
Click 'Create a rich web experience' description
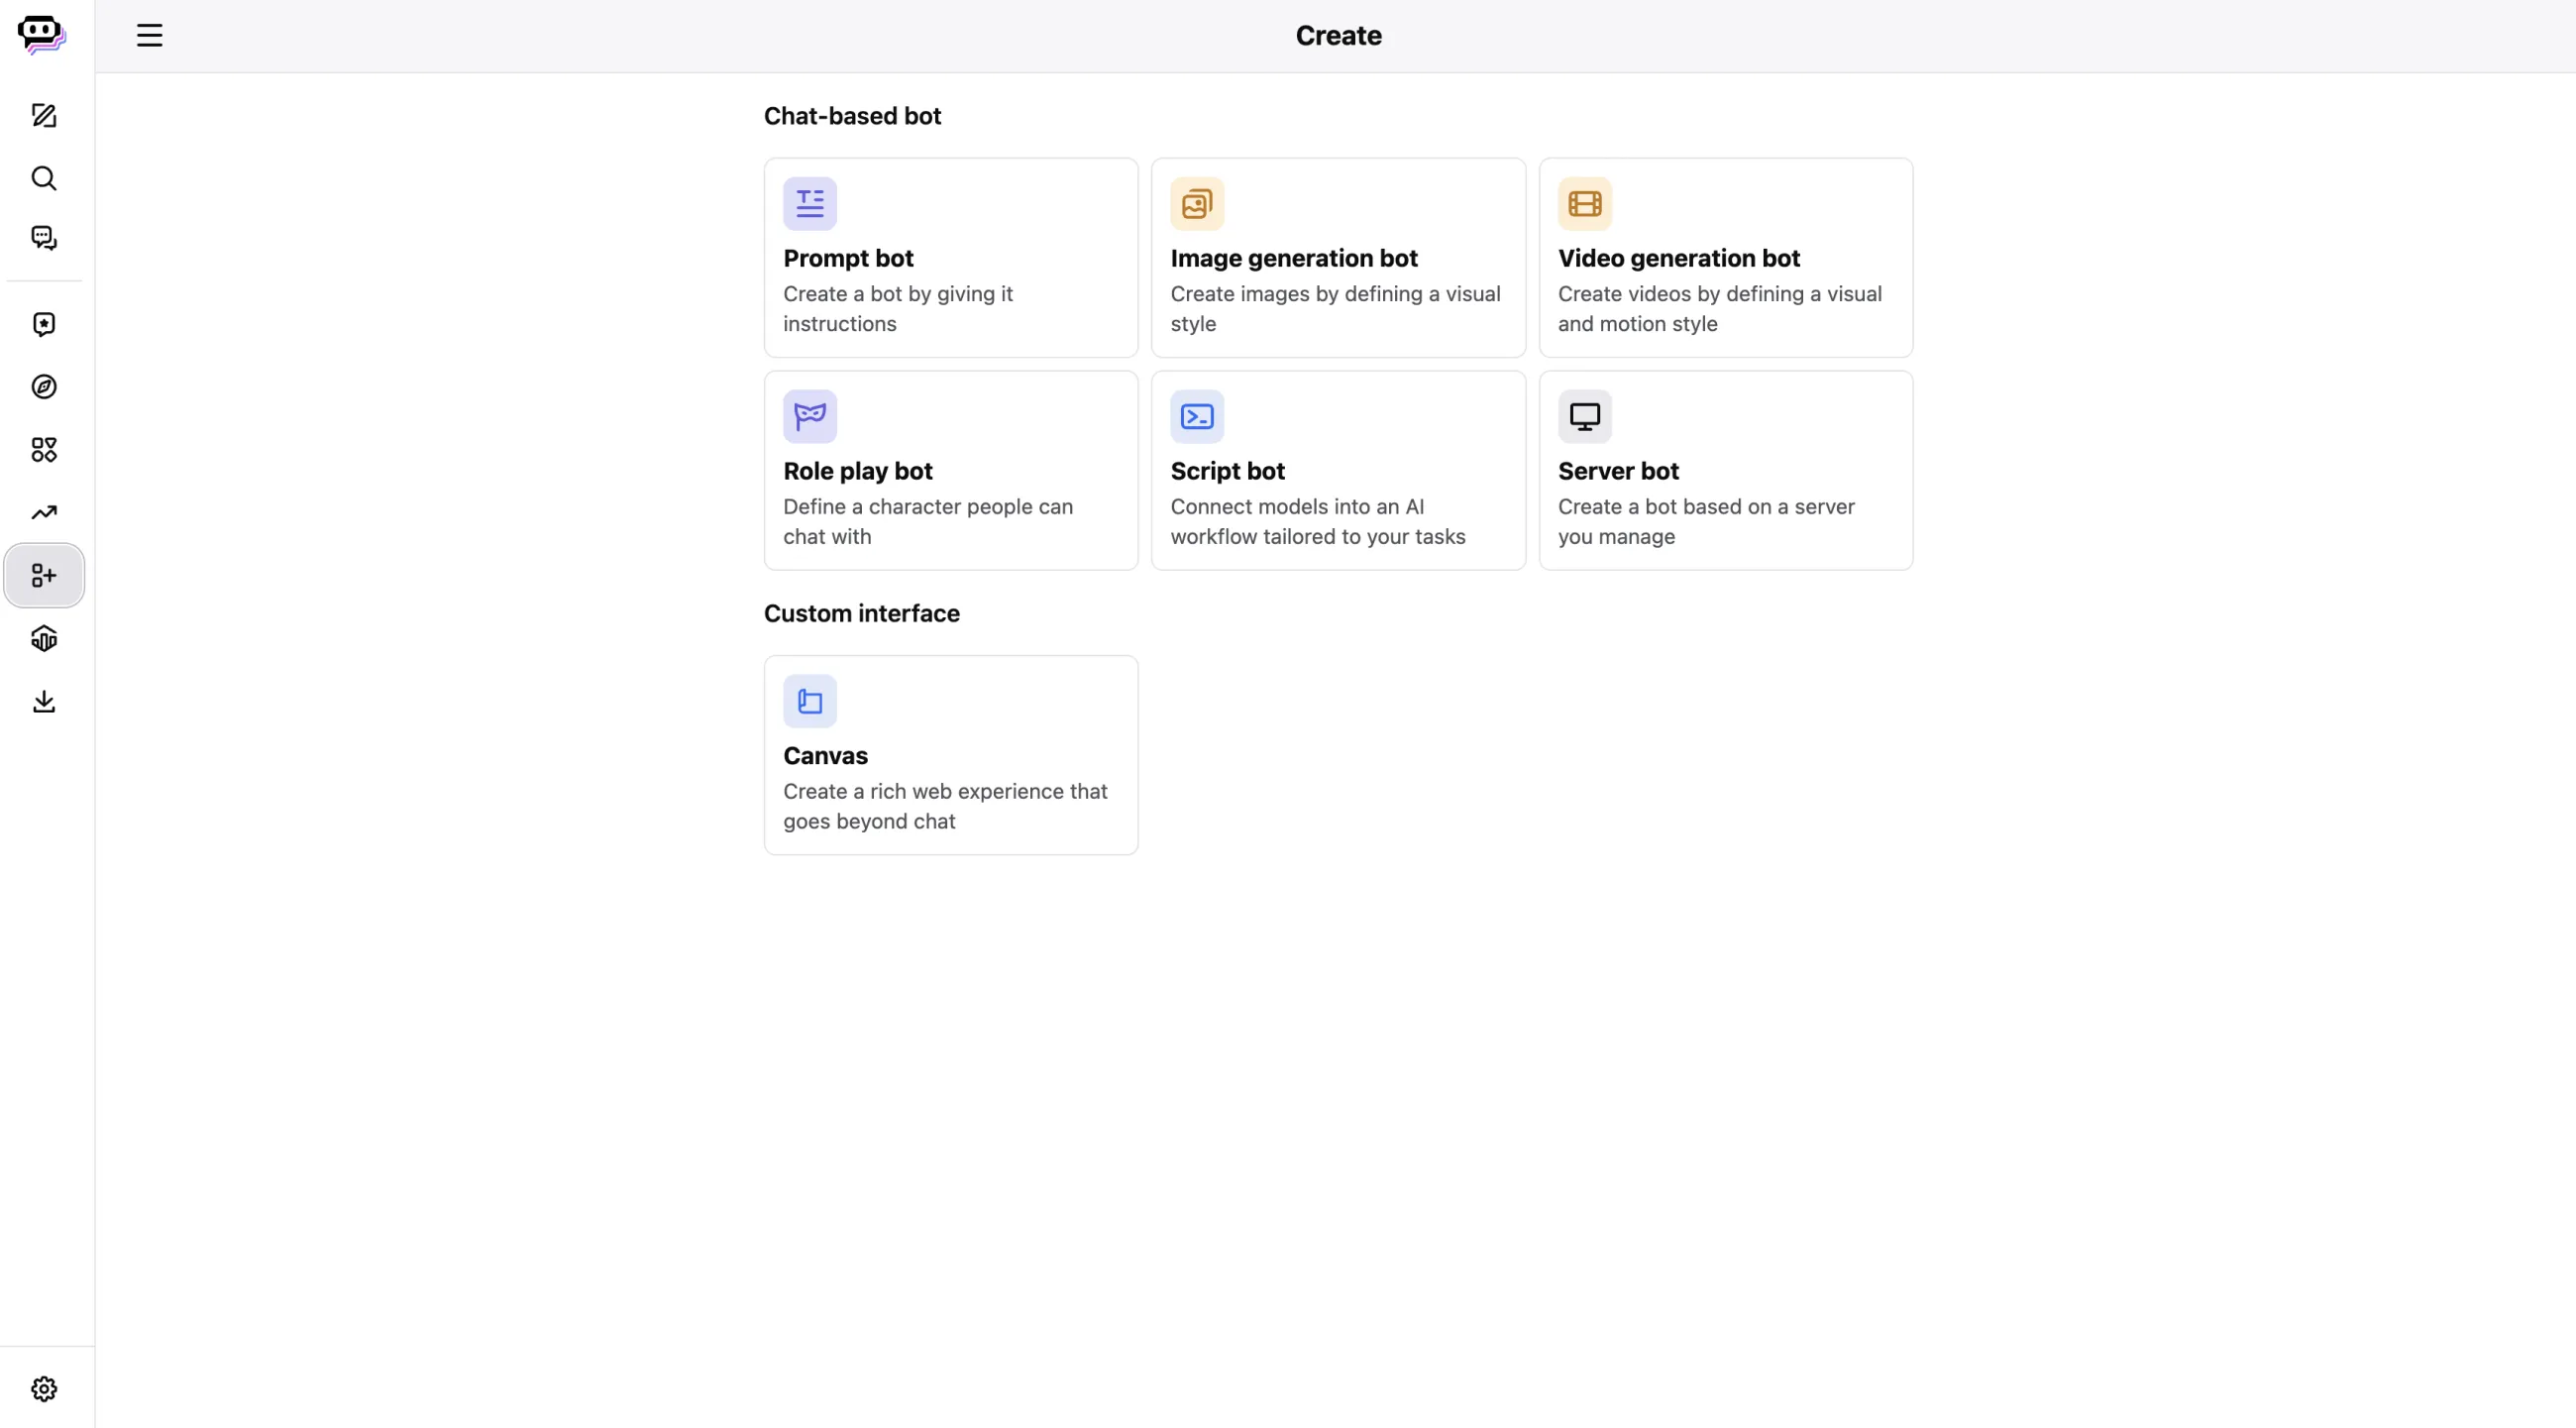coord(945,806)
